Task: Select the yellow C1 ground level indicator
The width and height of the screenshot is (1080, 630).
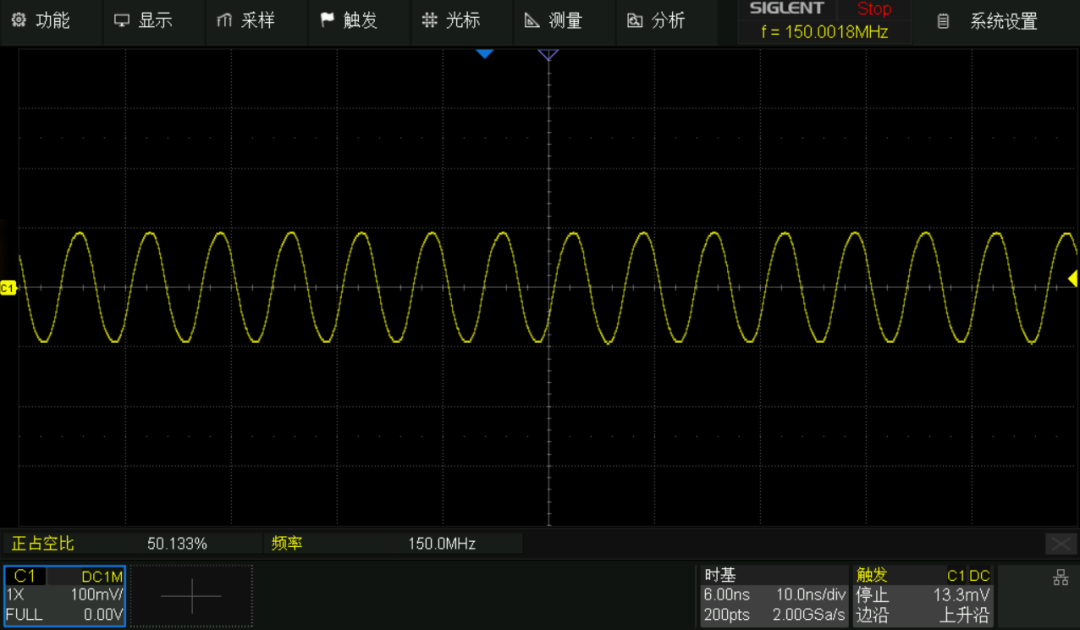Action: coord(8,288)
